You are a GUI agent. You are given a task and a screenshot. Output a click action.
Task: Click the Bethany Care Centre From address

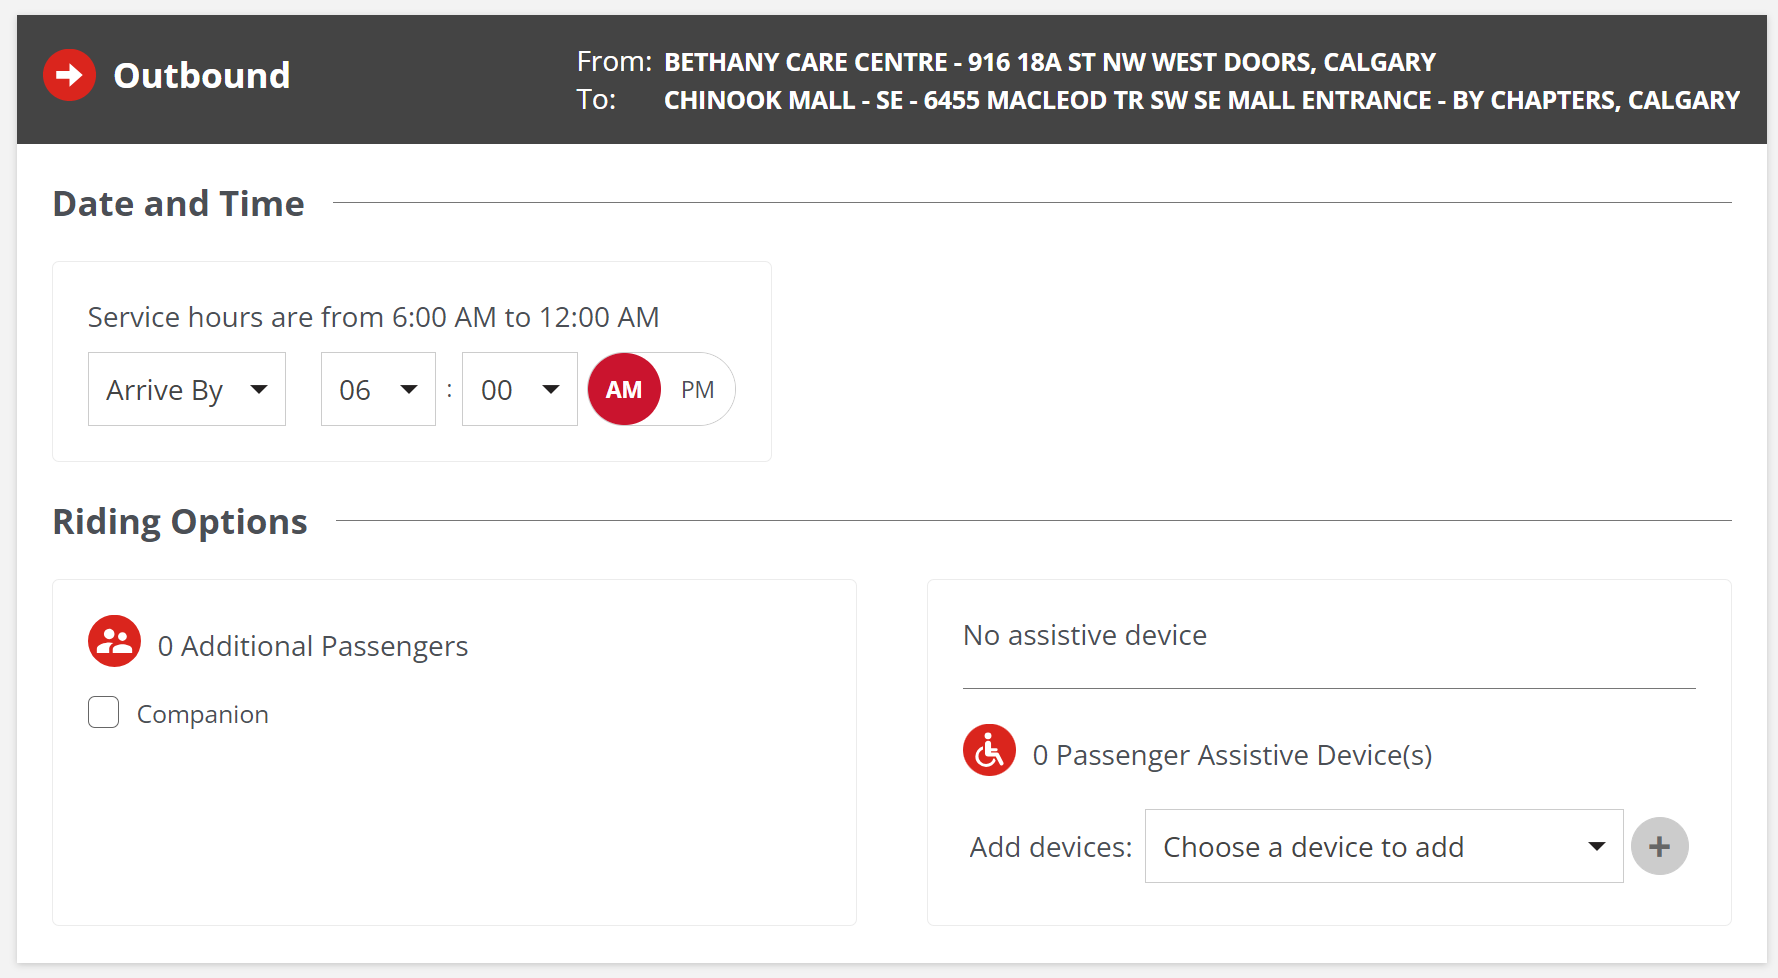pos(1049,62)
